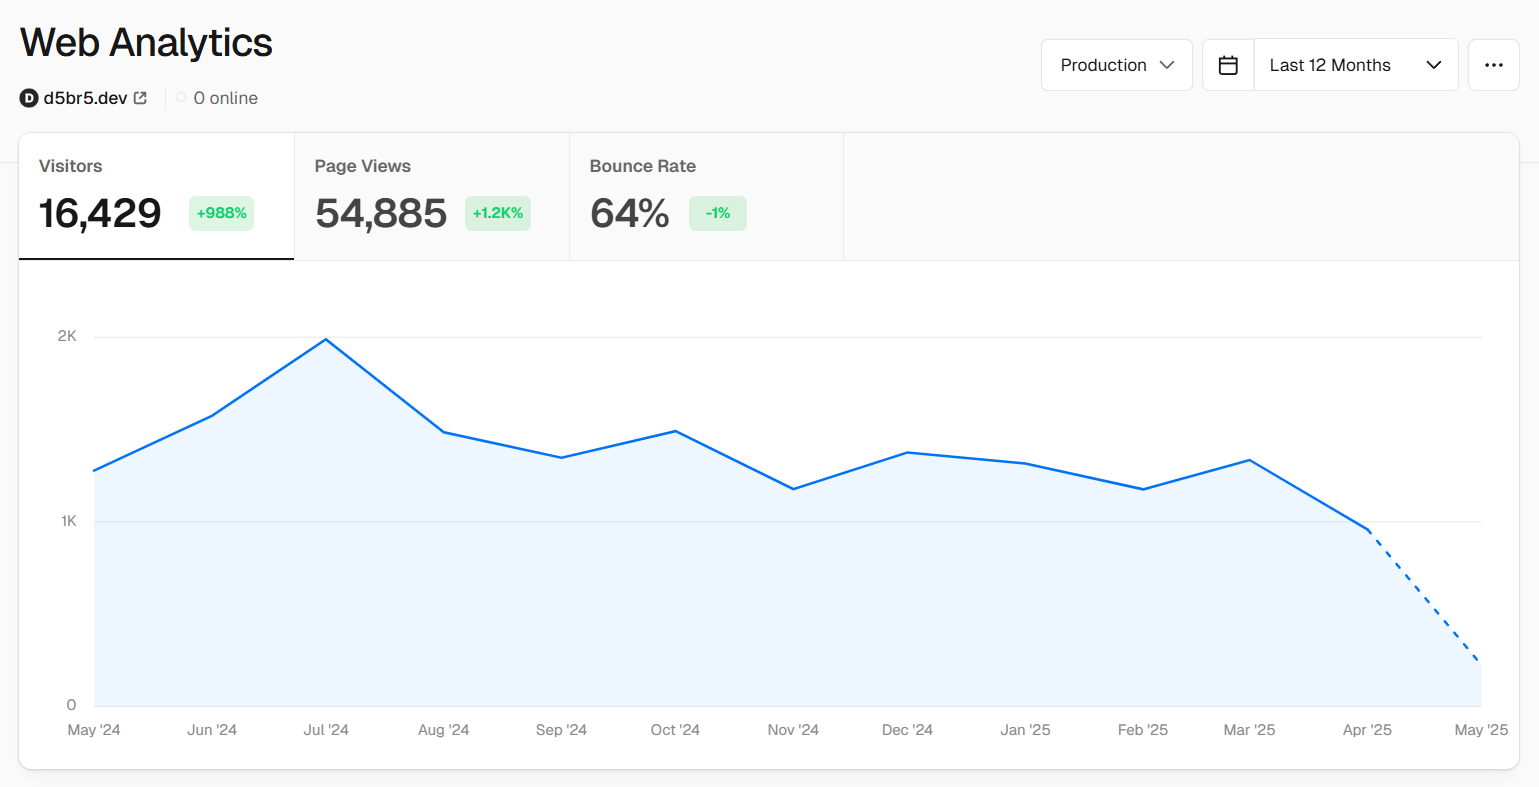Select the Page Views tab
This screenshot has width=1539, height=787.
pyautogui.click(x=431, y=196)
